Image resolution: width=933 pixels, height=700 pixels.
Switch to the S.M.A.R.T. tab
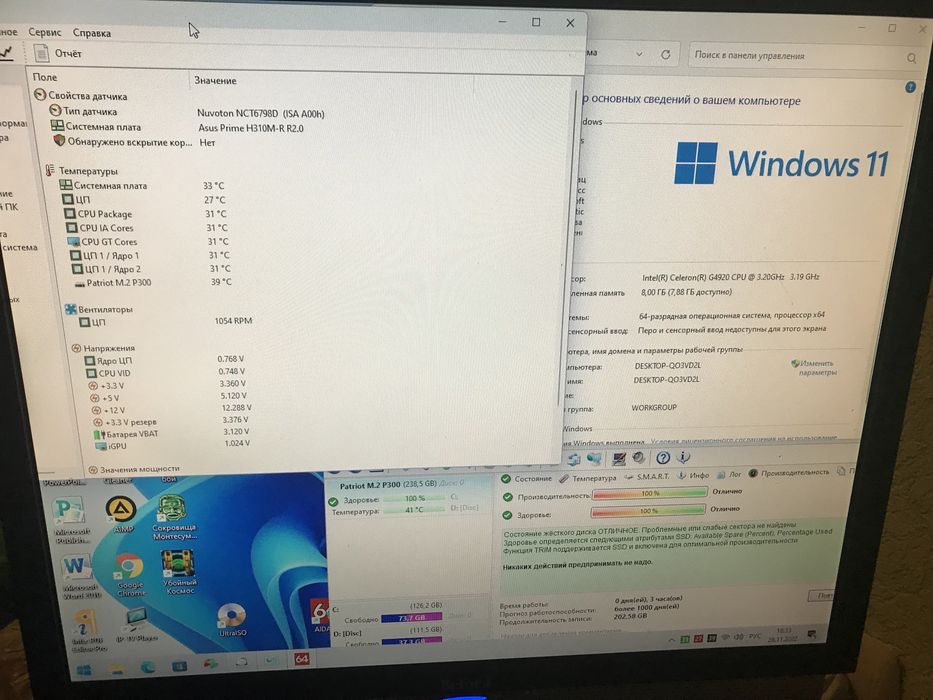647,476
